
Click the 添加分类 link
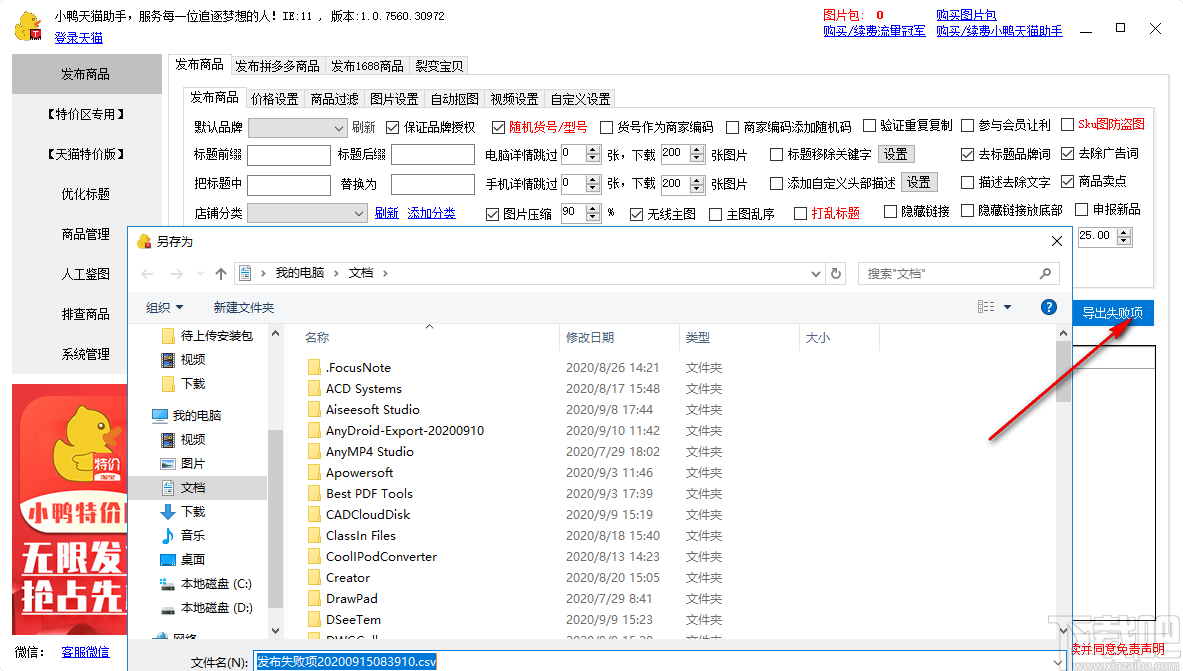(x=431, y=213)
